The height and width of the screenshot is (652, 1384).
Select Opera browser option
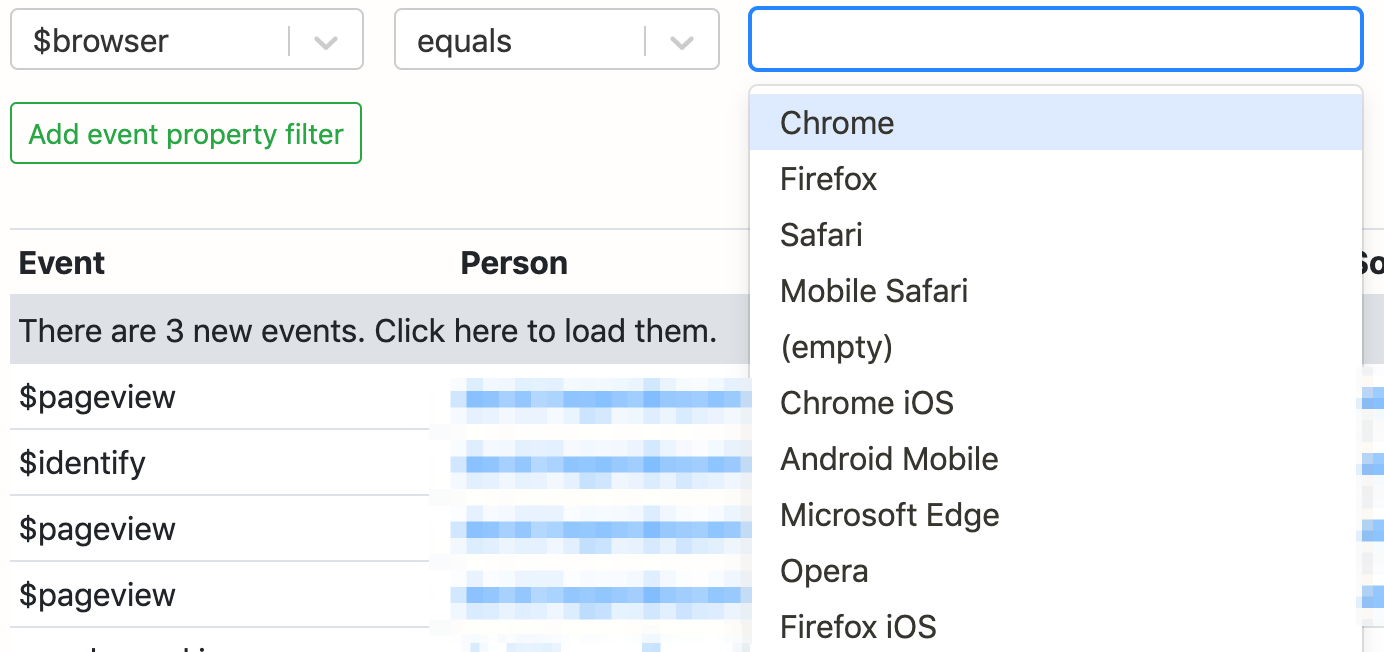(824, 571)
